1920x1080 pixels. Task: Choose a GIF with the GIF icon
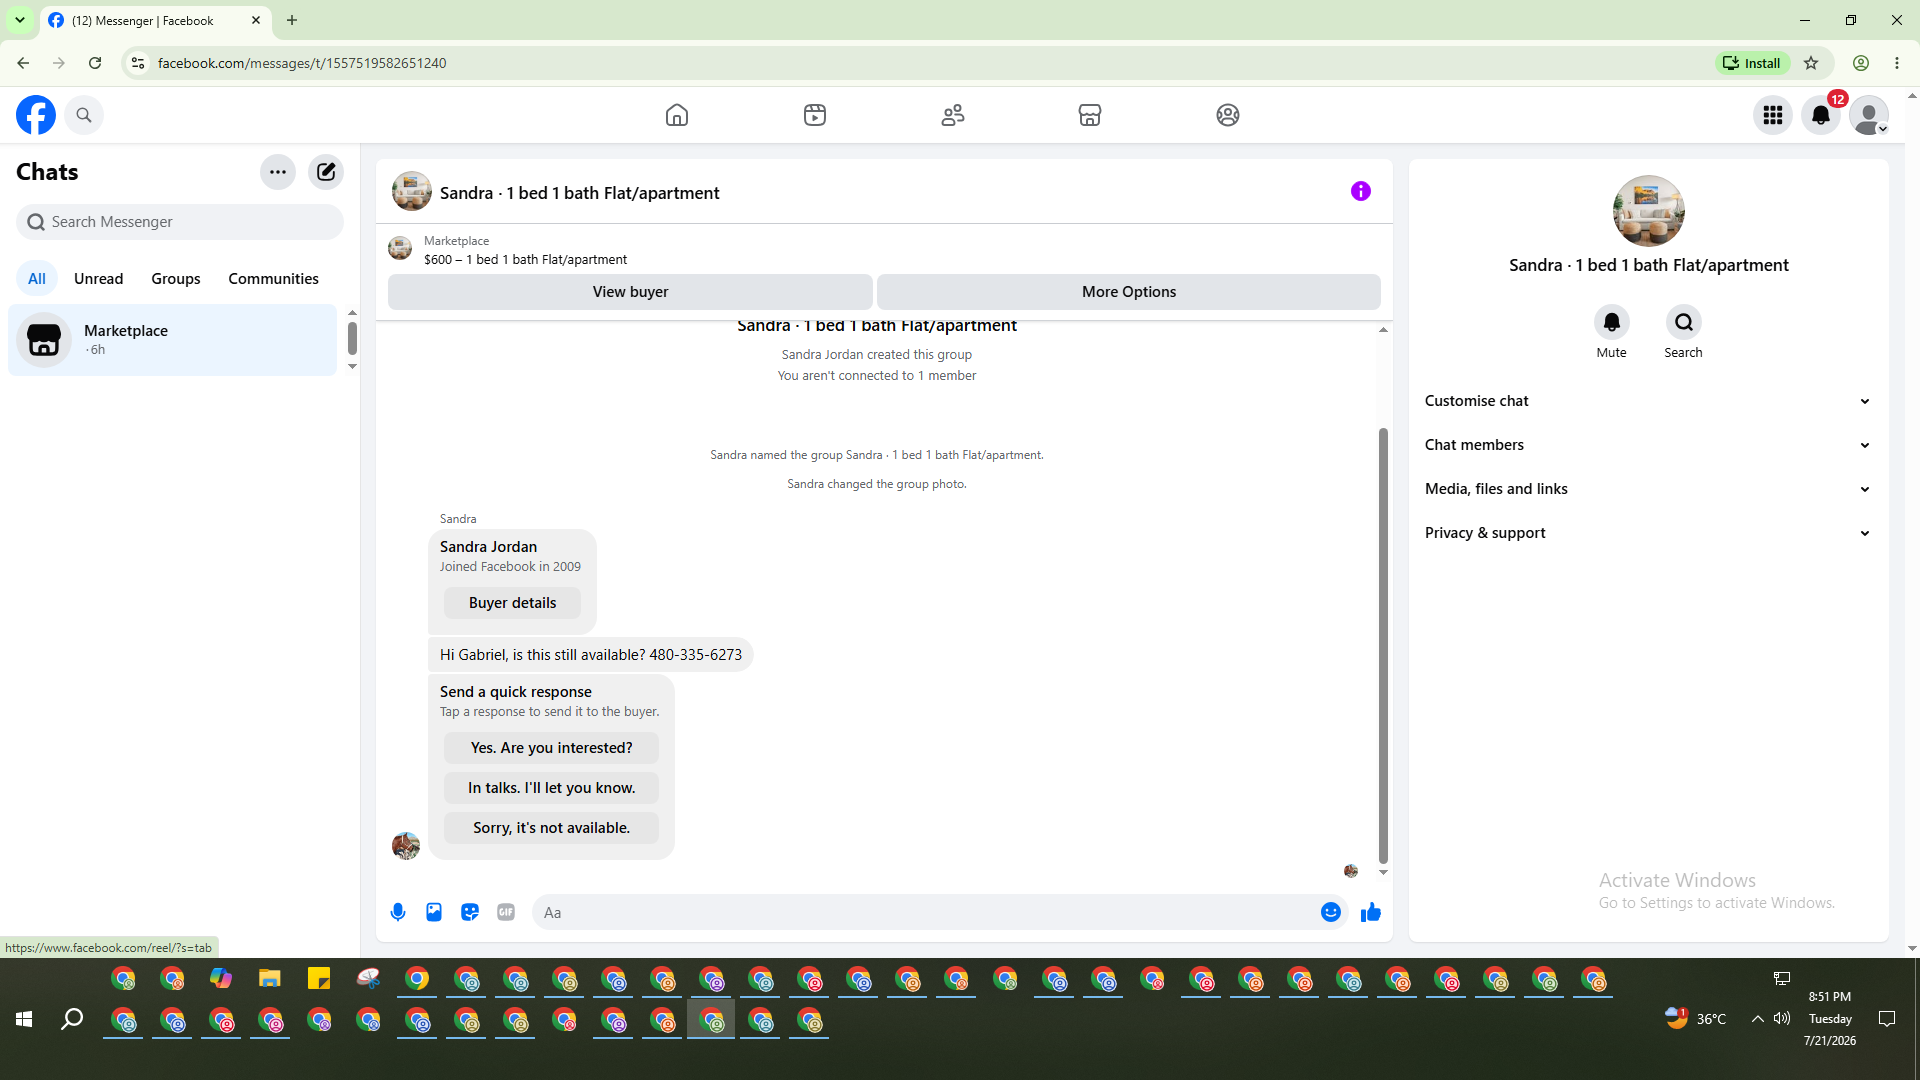[506, 912]
